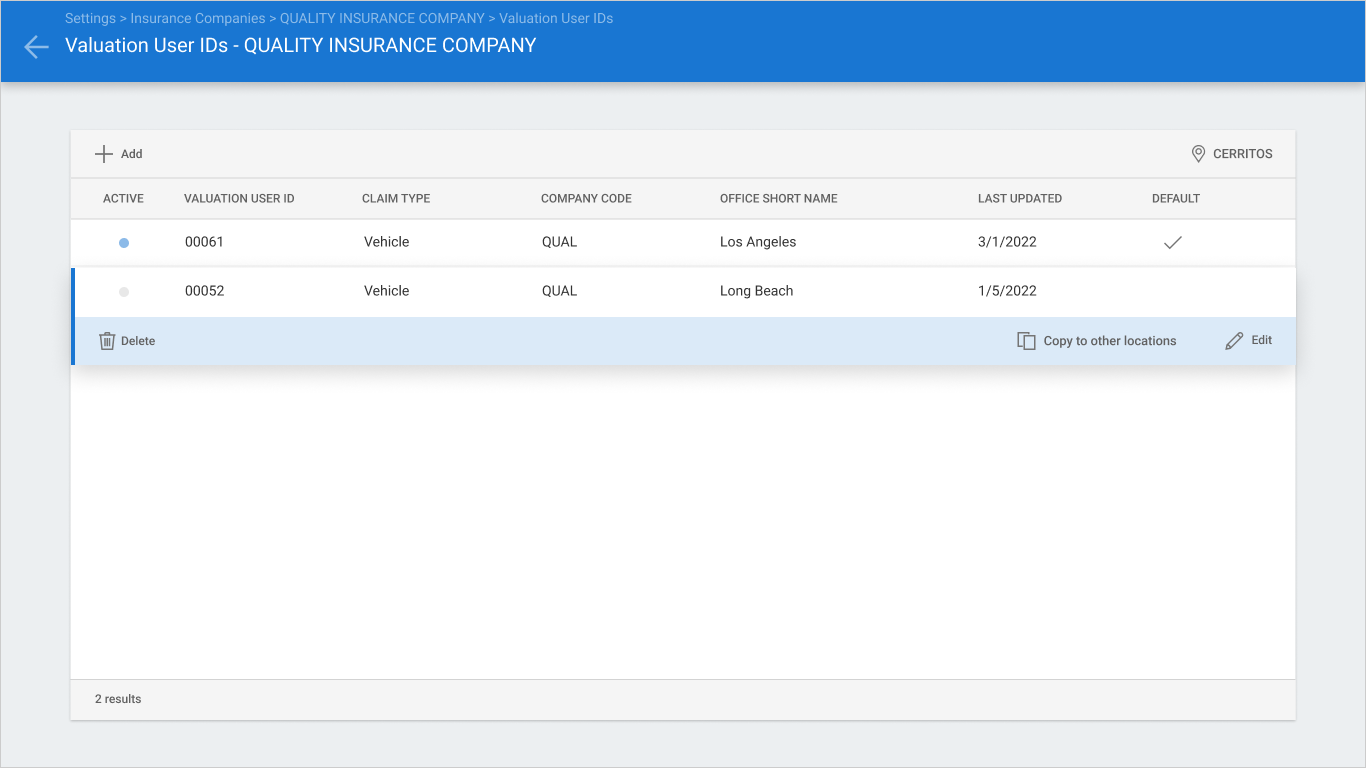
Task: Sort by Valuation User ID column header
Action: (x=239, y=199)
